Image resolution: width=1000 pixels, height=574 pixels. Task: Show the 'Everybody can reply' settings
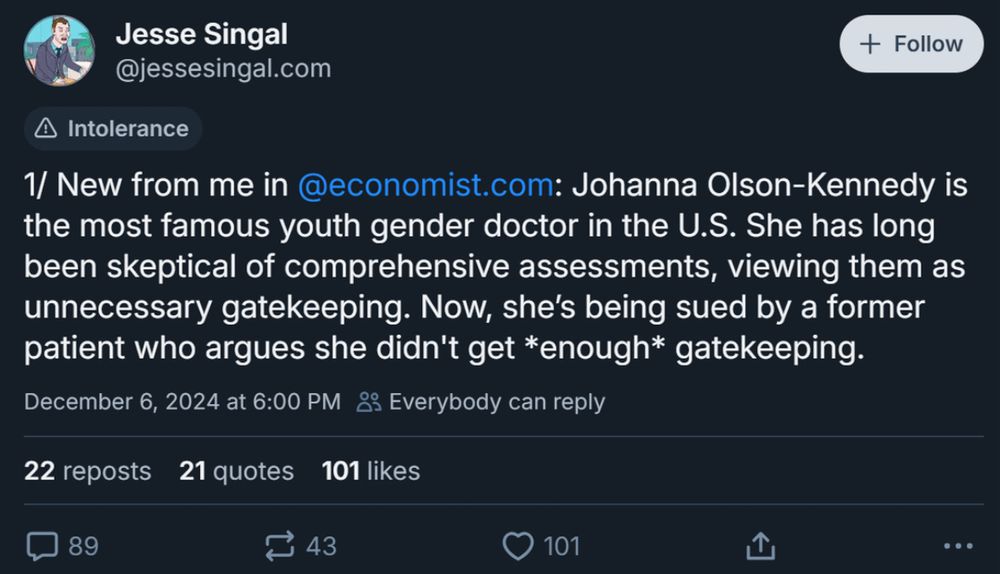click(x=496, y=402)
